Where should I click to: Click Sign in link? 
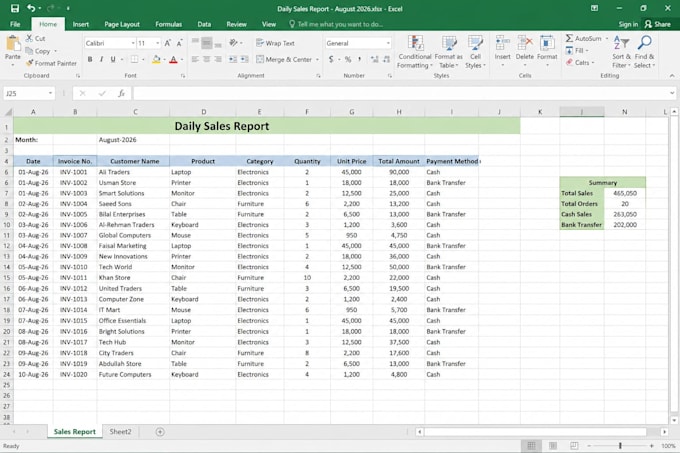click(628, 24)
